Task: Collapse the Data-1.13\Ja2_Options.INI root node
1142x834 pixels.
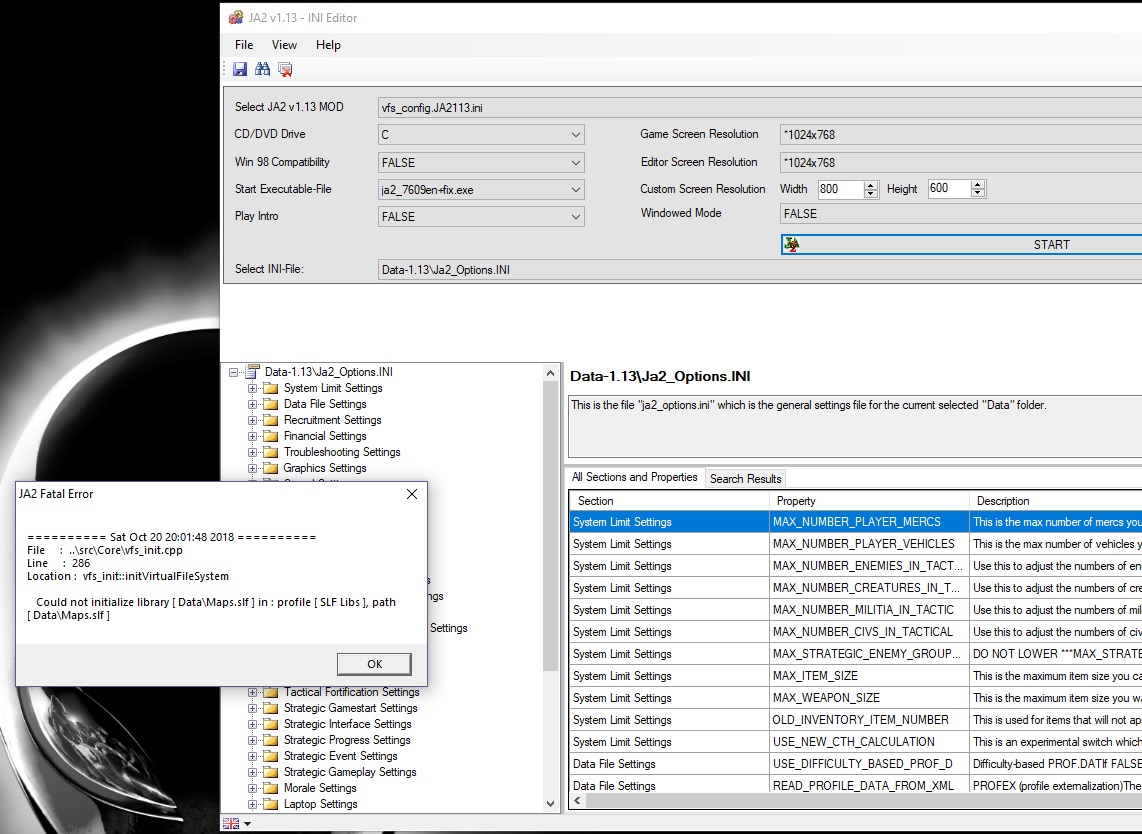Action: [x=233, y=372]
